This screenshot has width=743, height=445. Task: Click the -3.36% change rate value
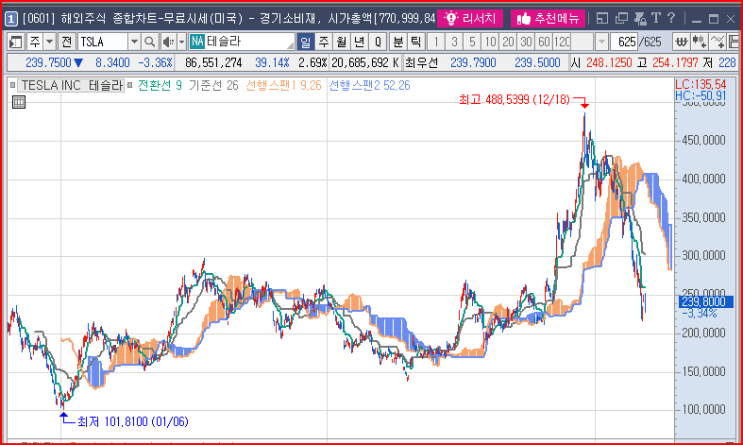click(x=155, y=63)
